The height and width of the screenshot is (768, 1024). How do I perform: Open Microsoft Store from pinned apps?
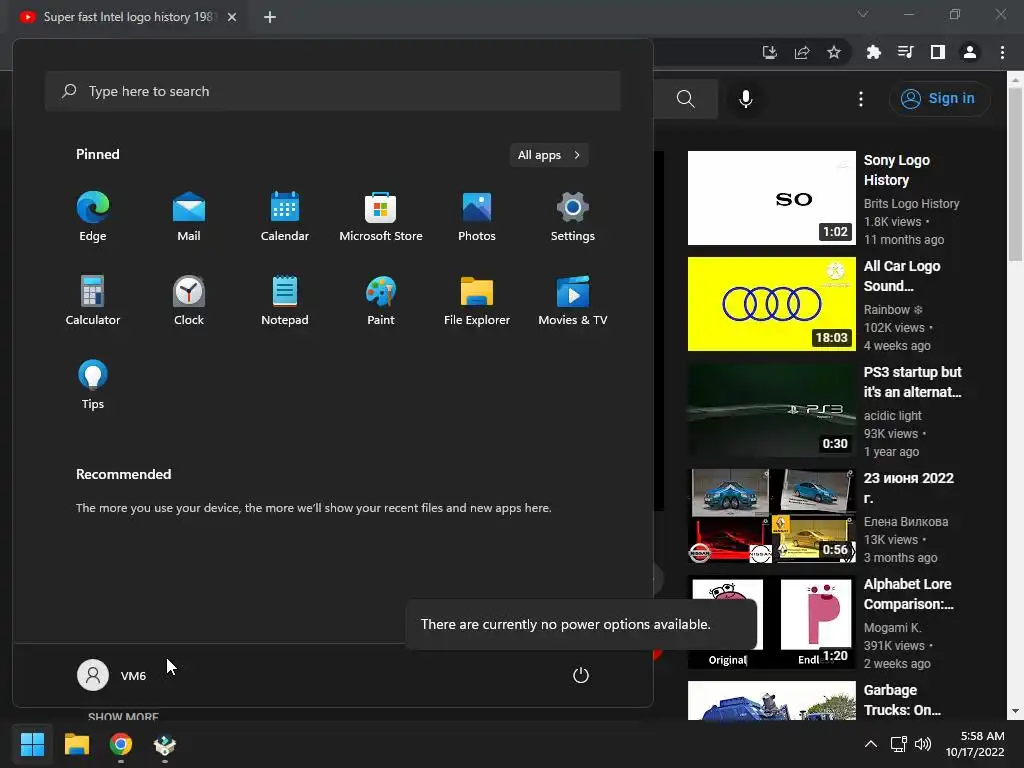click(x=381, y=217)
